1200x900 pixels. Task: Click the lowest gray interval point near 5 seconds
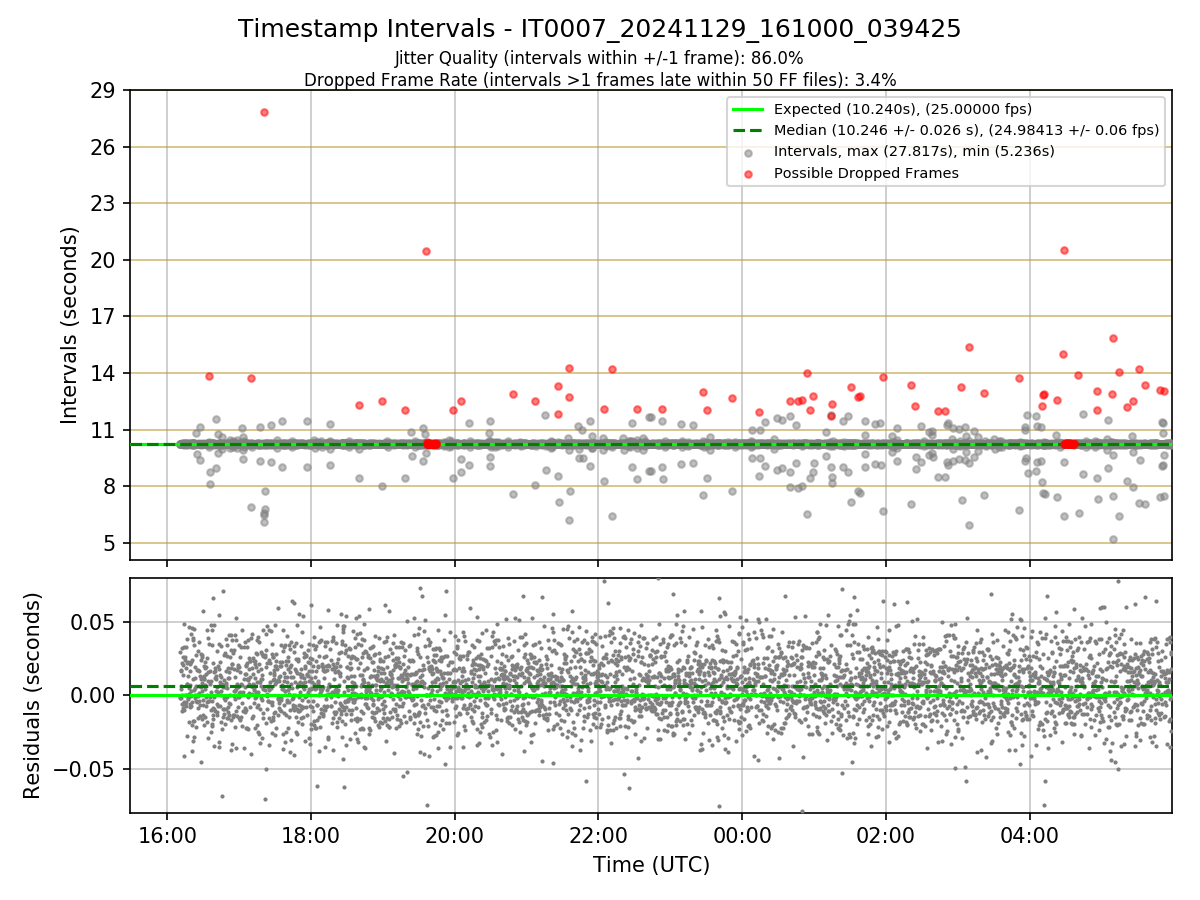click(1113, 539)
